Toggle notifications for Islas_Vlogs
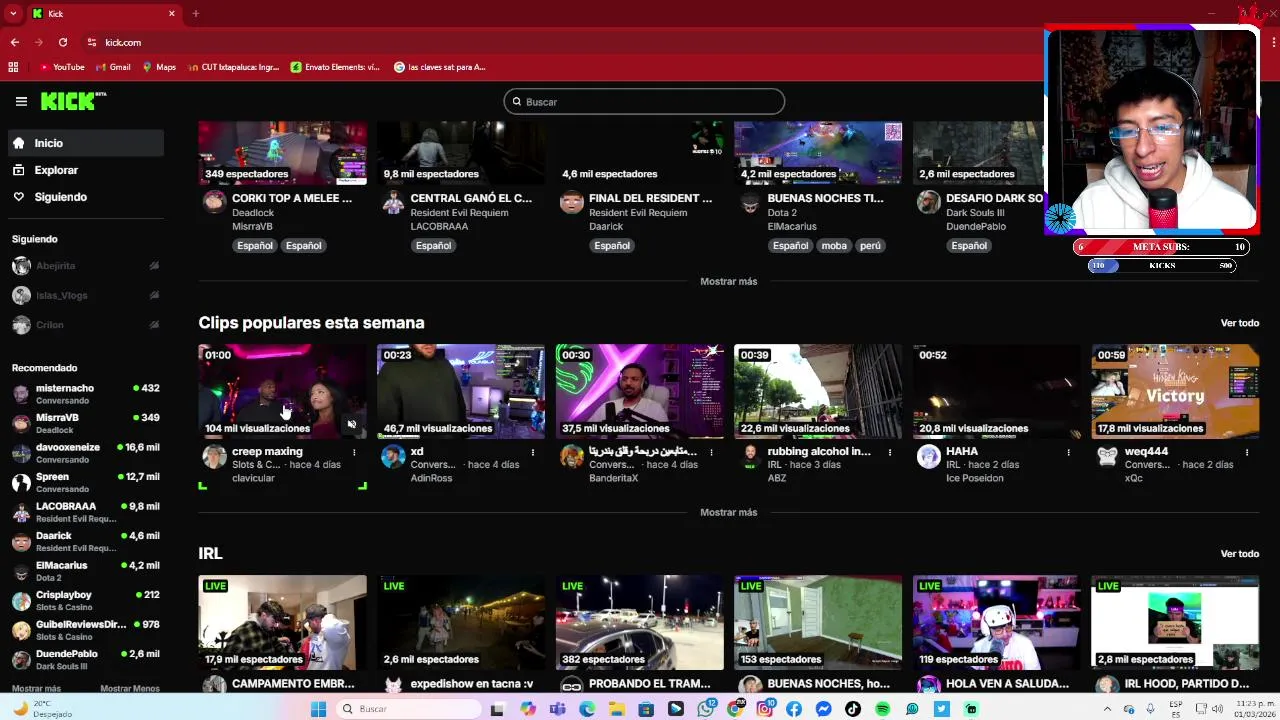1280x720 pixels. (154, 295)
